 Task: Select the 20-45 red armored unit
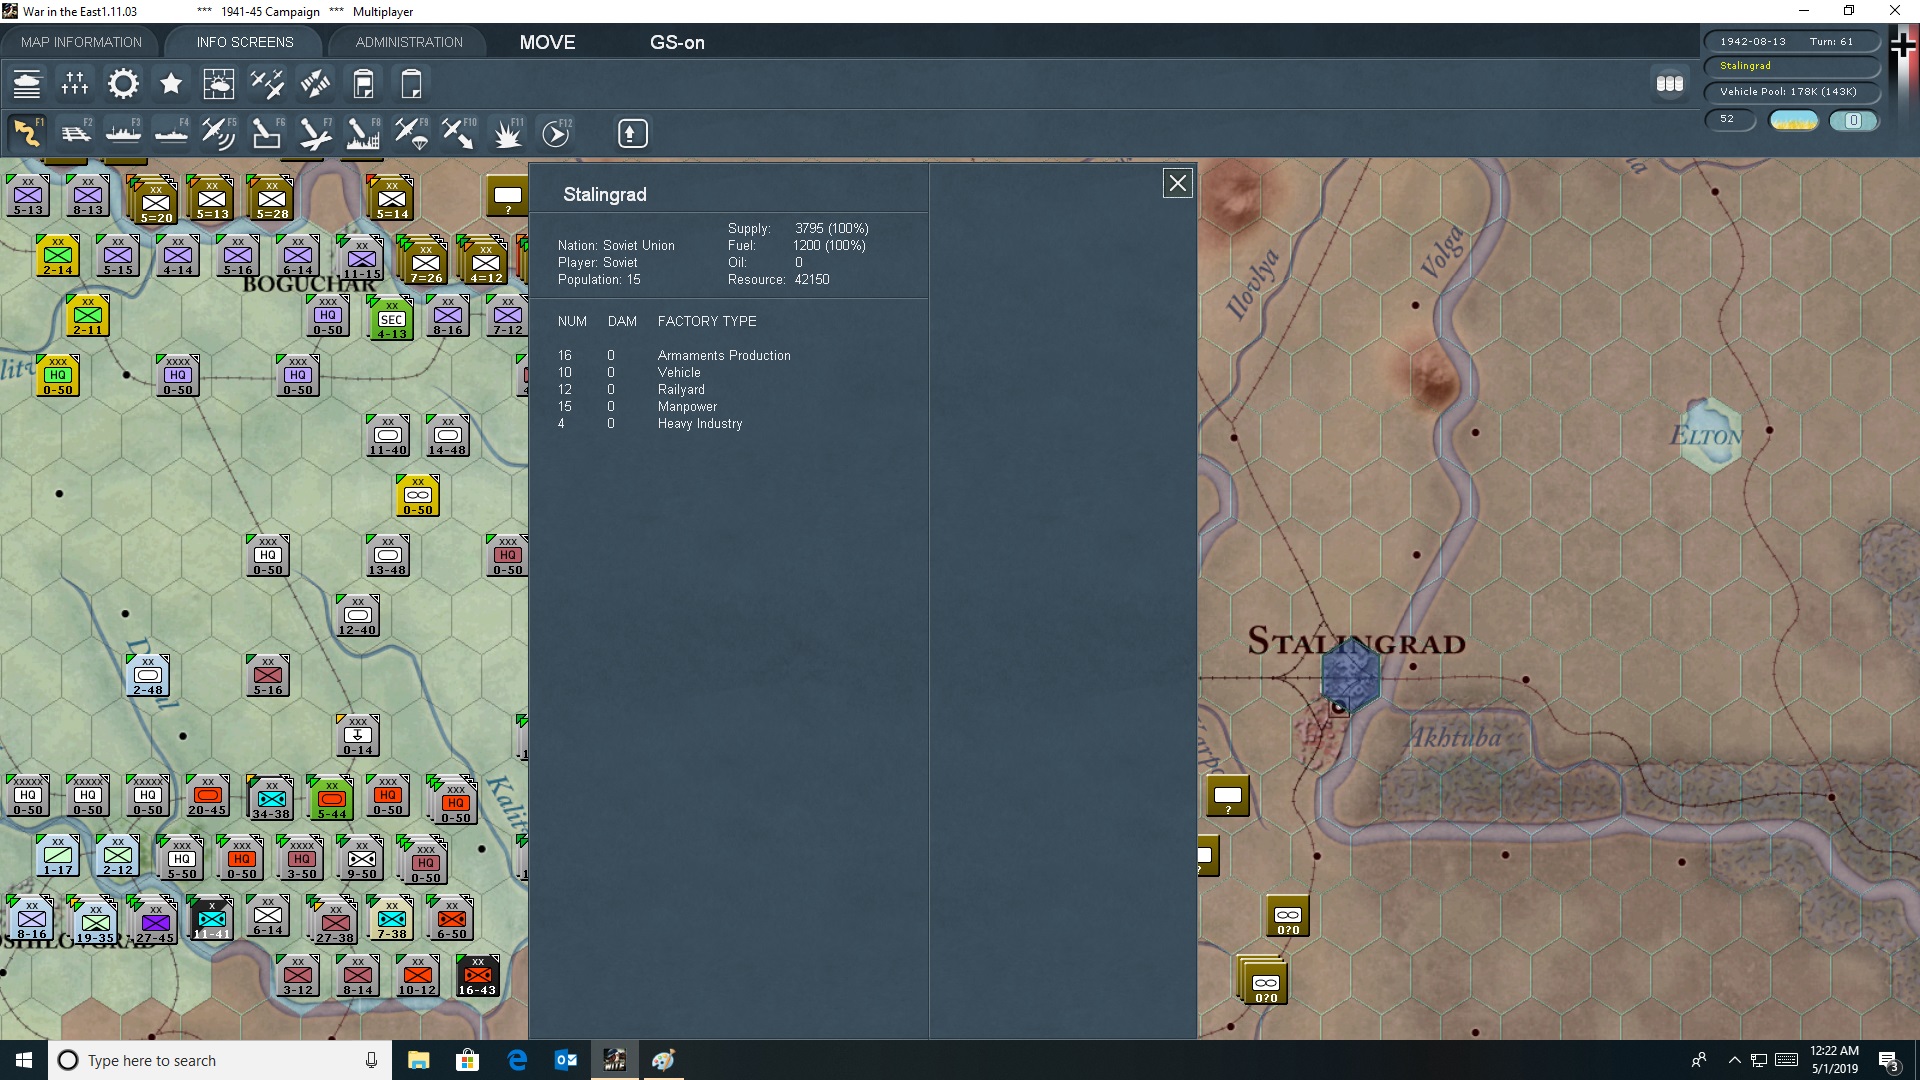[x=207, y=796]
